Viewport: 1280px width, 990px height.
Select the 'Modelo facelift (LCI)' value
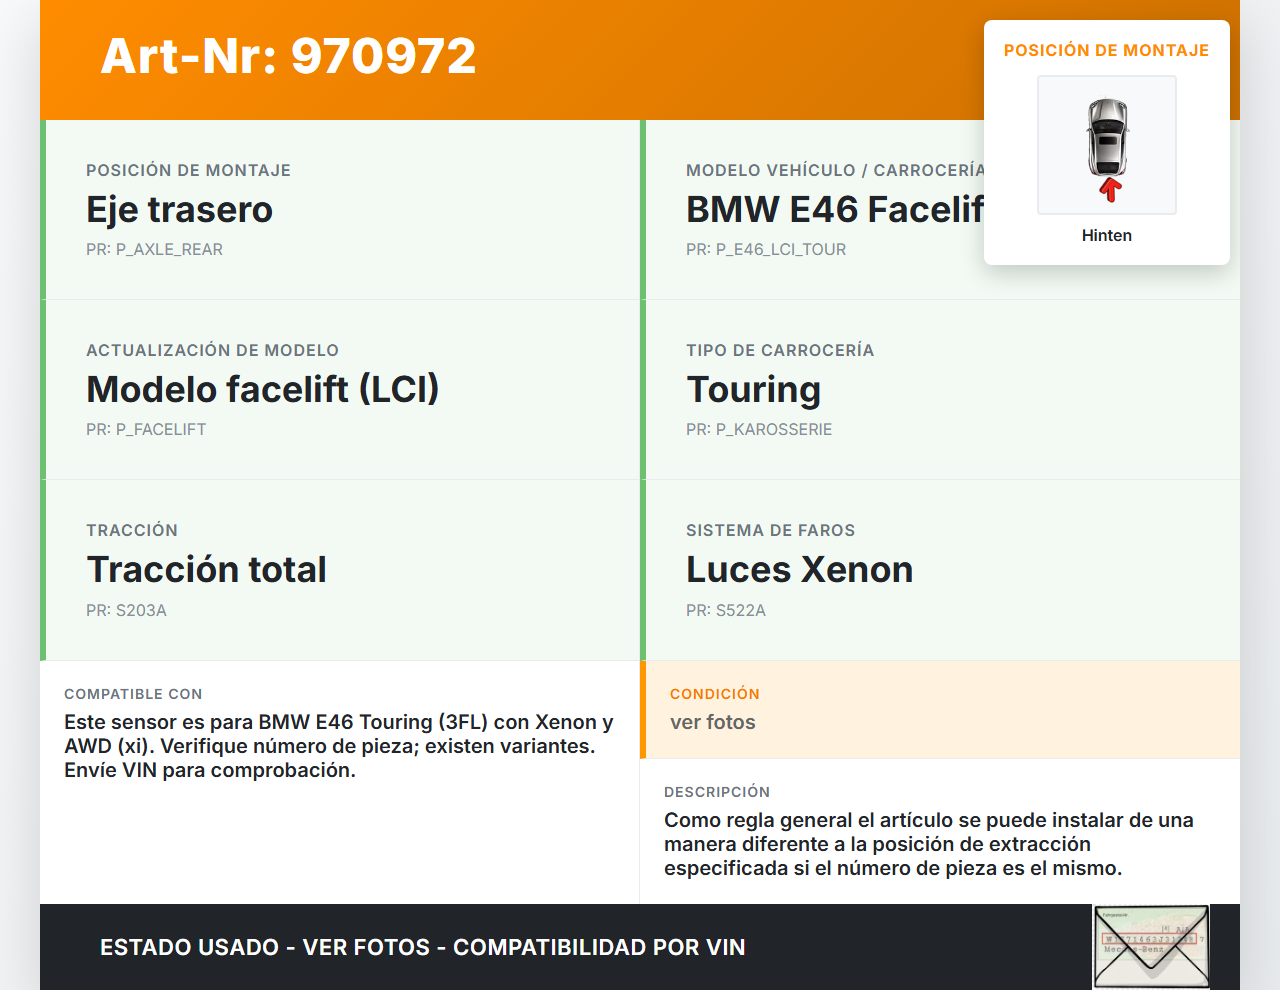(x=263, y=389)
